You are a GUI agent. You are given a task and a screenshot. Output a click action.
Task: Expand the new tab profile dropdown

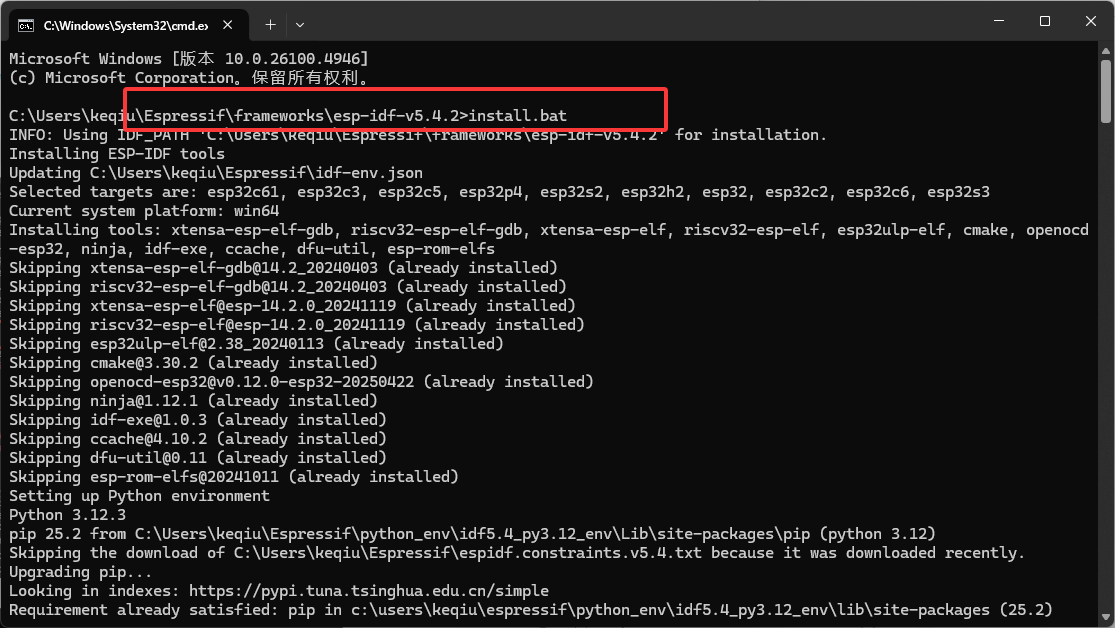click(300, 23)
